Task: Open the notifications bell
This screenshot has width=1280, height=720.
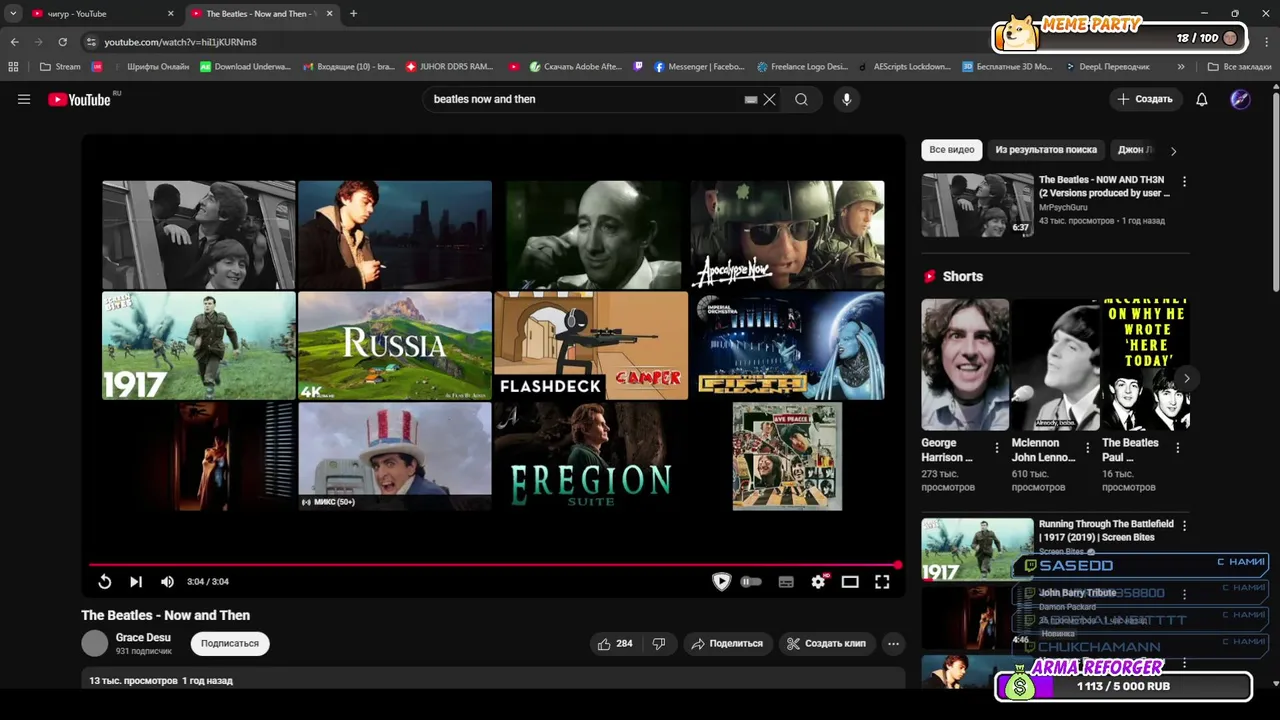Action: tap(1202, 99)
